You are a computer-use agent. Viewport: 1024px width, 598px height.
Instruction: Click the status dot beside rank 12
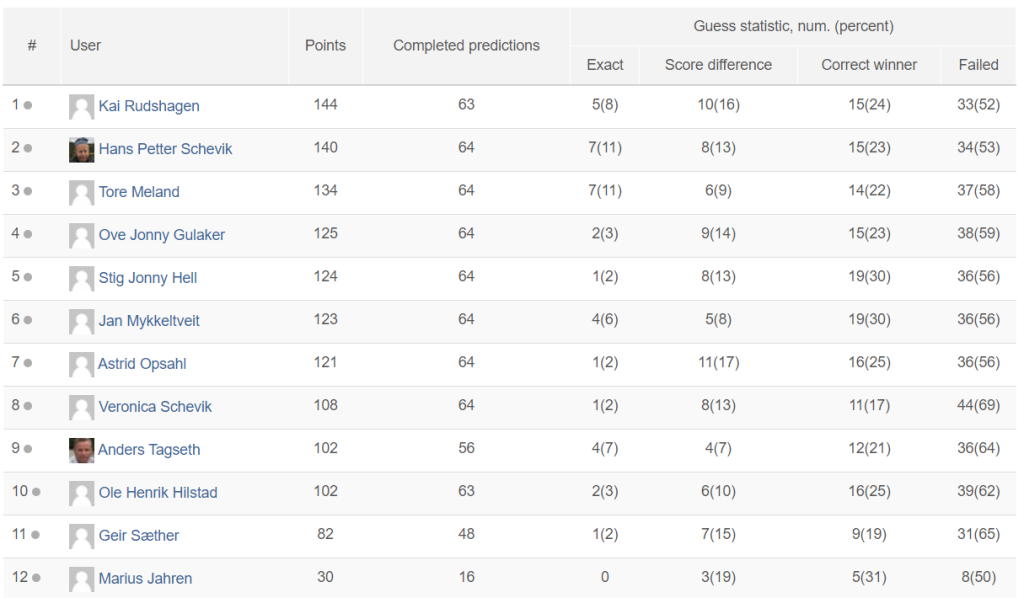tap(36, 578)
